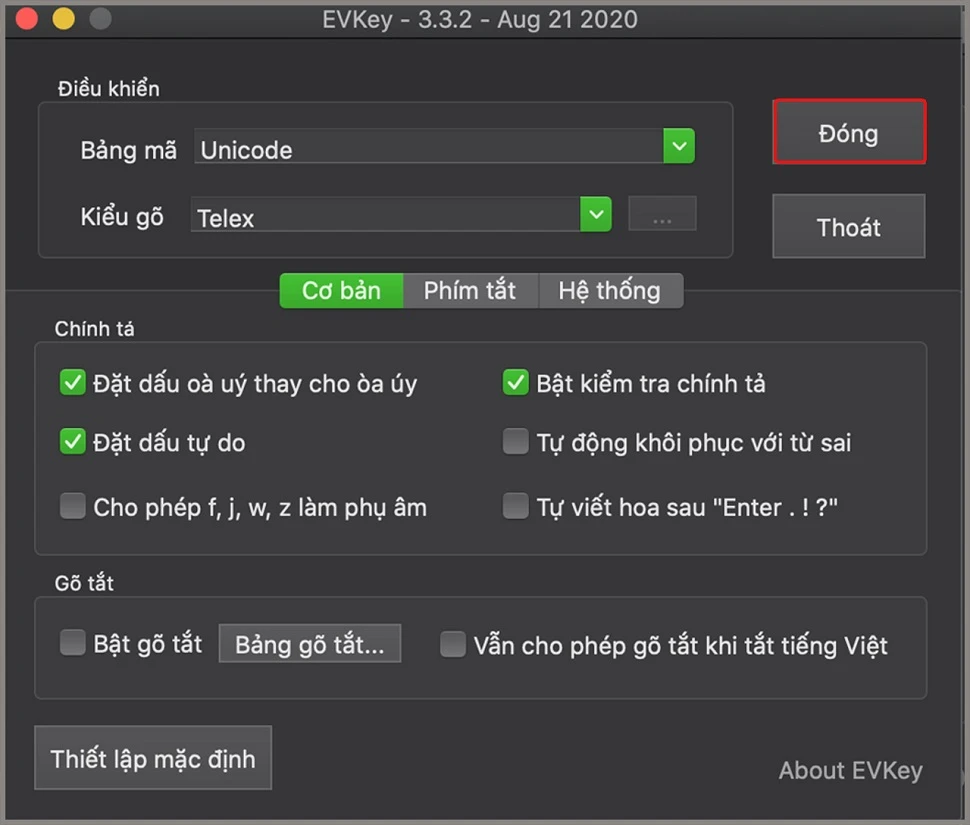Switch to the Hệ thống tab
The image size is (970, 825).
(611, 291)
